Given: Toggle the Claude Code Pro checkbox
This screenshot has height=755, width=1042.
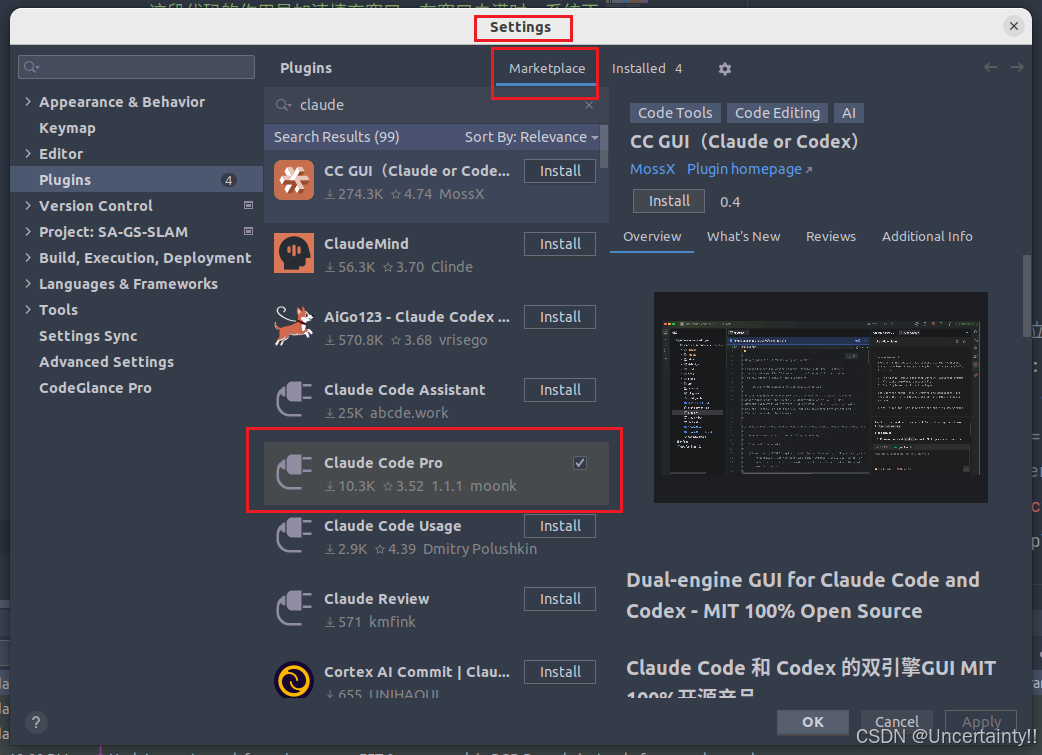Looking at the screenshot, I should pos(580,463).
